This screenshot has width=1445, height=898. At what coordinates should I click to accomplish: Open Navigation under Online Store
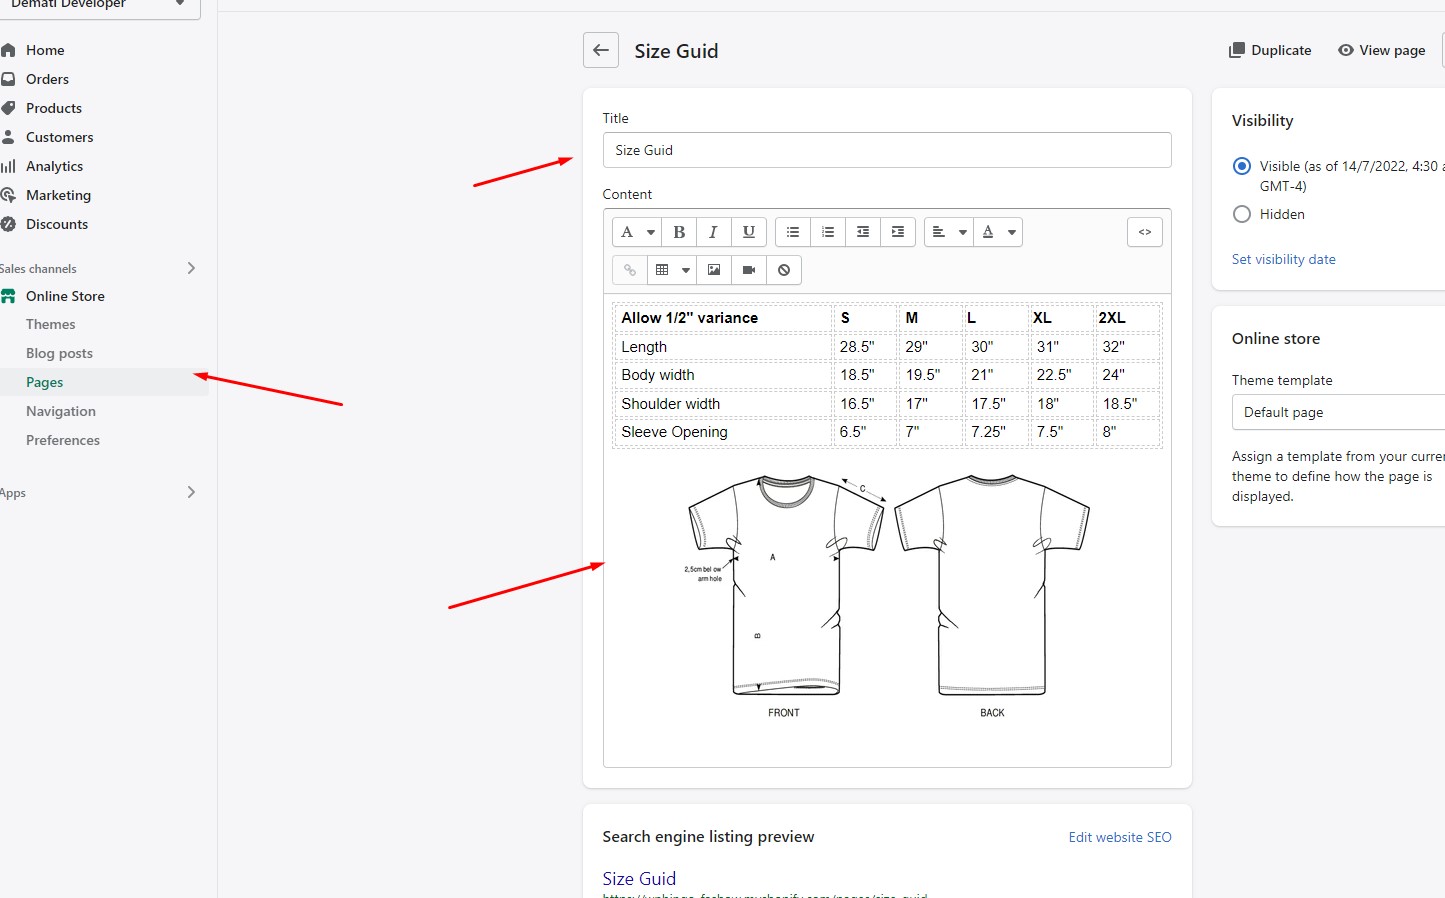coord(61,411)
